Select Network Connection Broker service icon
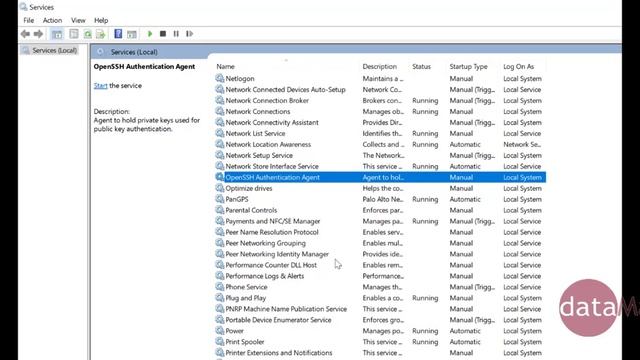The height and width of the screenshot is (360, 640). 220,100
